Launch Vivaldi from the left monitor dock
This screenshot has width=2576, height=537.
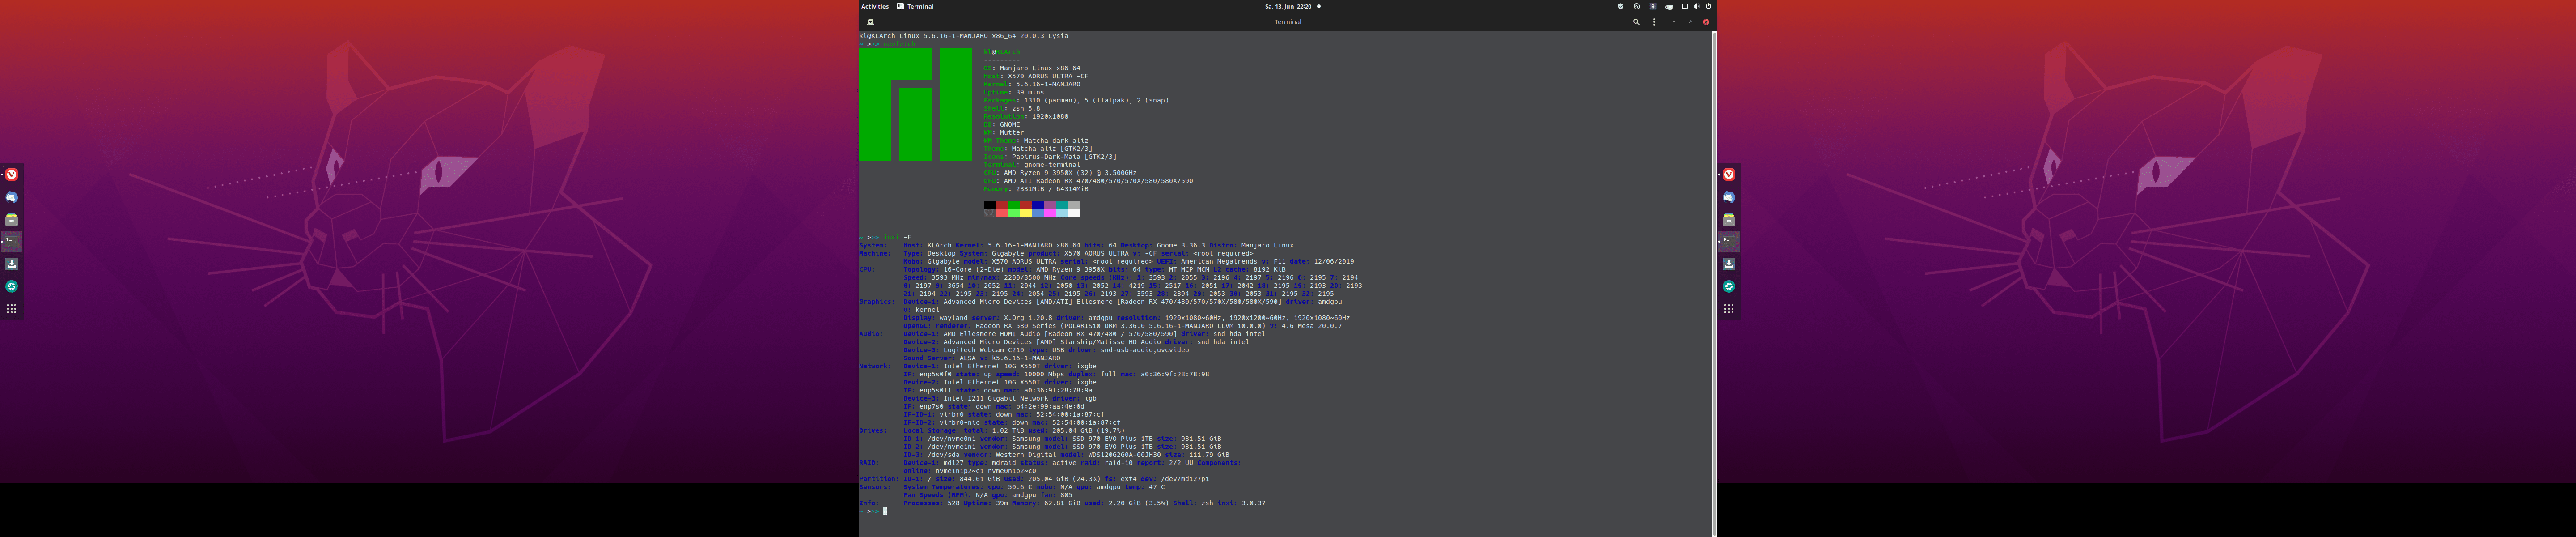click(12, 174)
